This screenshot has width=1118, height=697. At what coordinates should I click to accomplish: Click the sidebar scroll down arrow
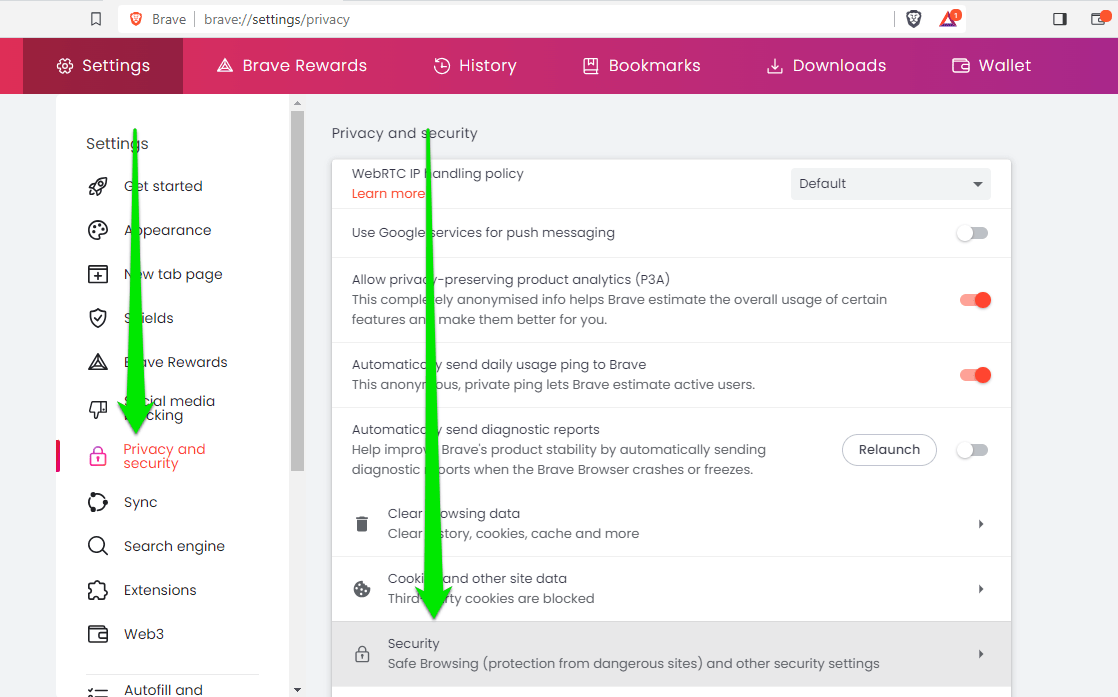[x=297, y=690]
